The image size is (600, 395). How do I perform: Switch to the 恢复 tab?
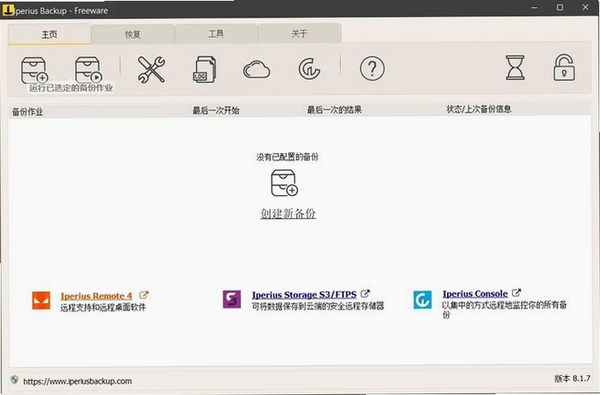tap(133, 34)
